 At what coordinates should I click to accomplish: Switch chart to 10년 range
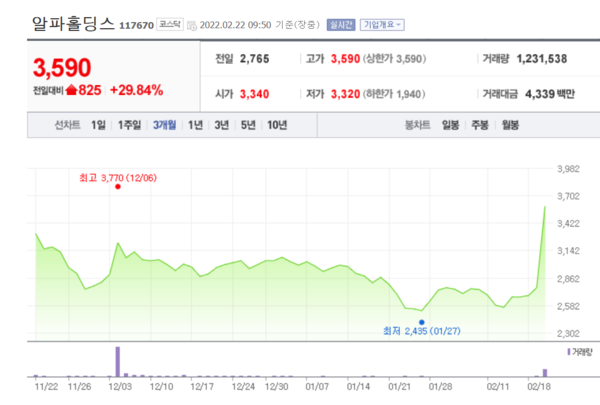pos(277,125)
